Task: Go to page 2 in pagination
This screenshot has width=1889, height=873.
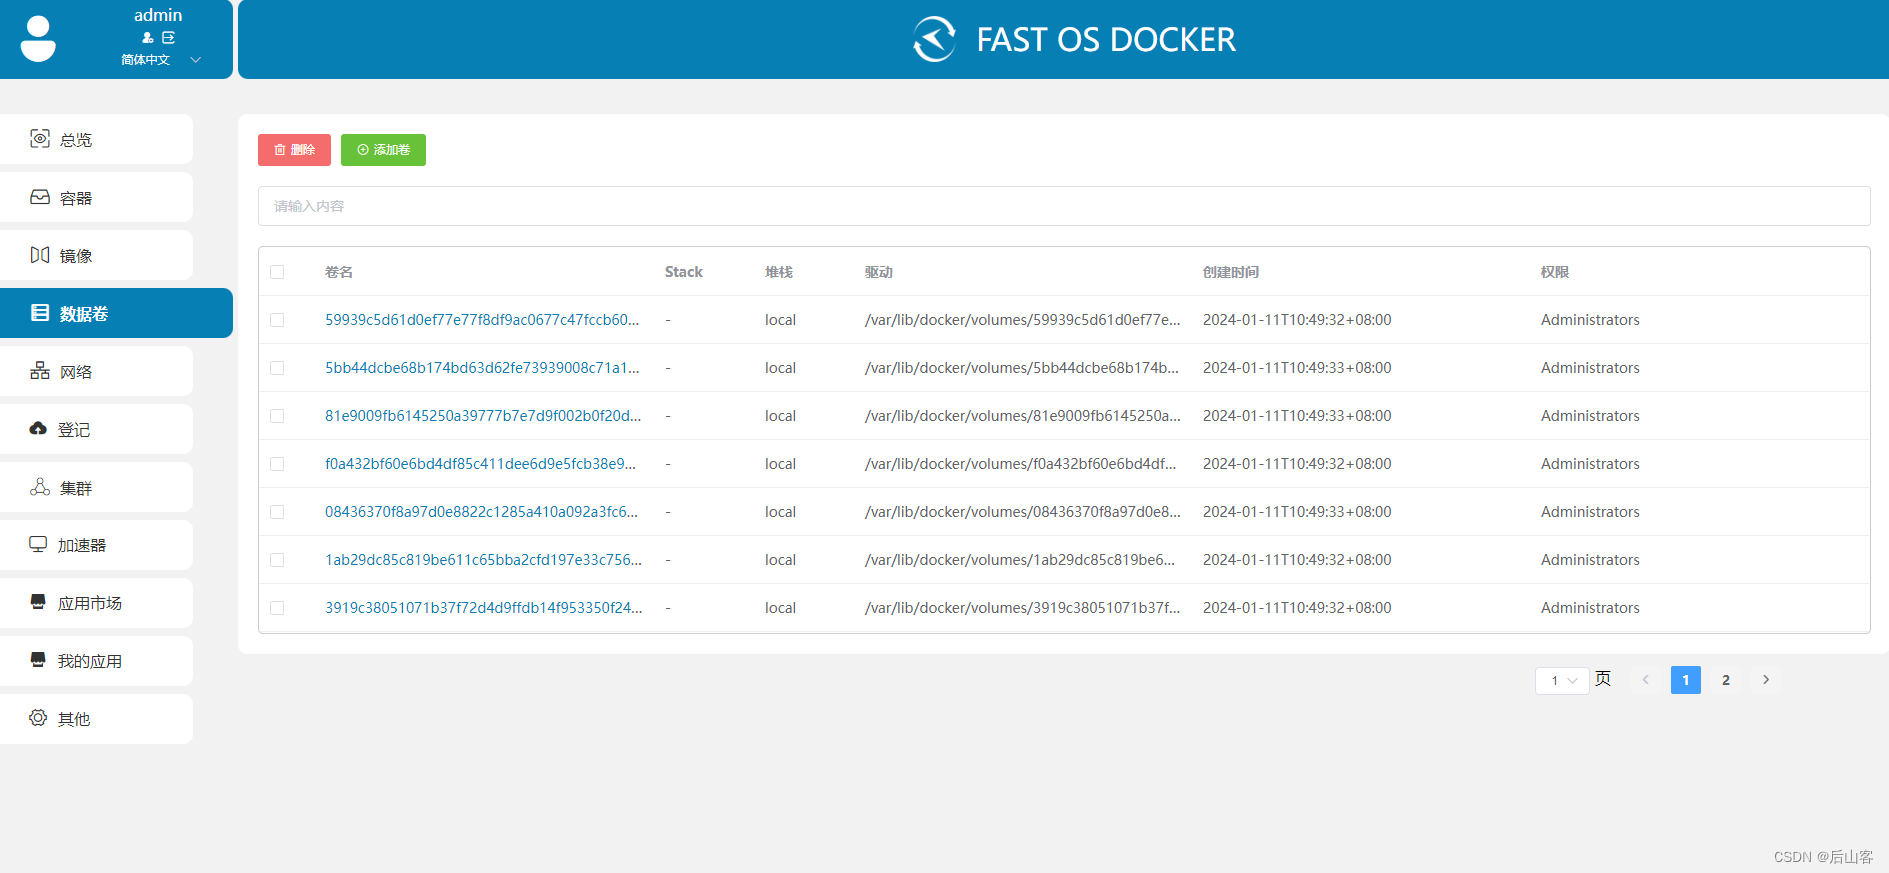Action: tap(1726, 680)
